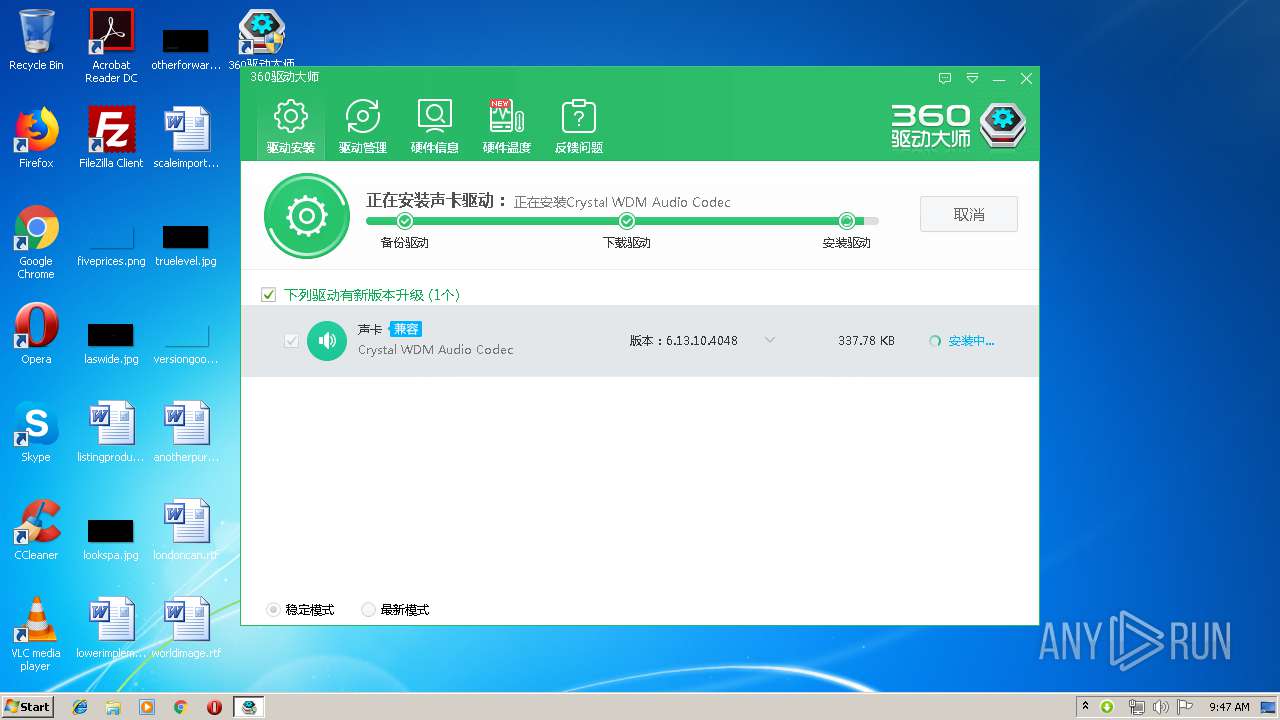The width and height of the screenshot is (1280, 720).
Task: Click the 安装中... status text
Action: click(x=971, y=341)
